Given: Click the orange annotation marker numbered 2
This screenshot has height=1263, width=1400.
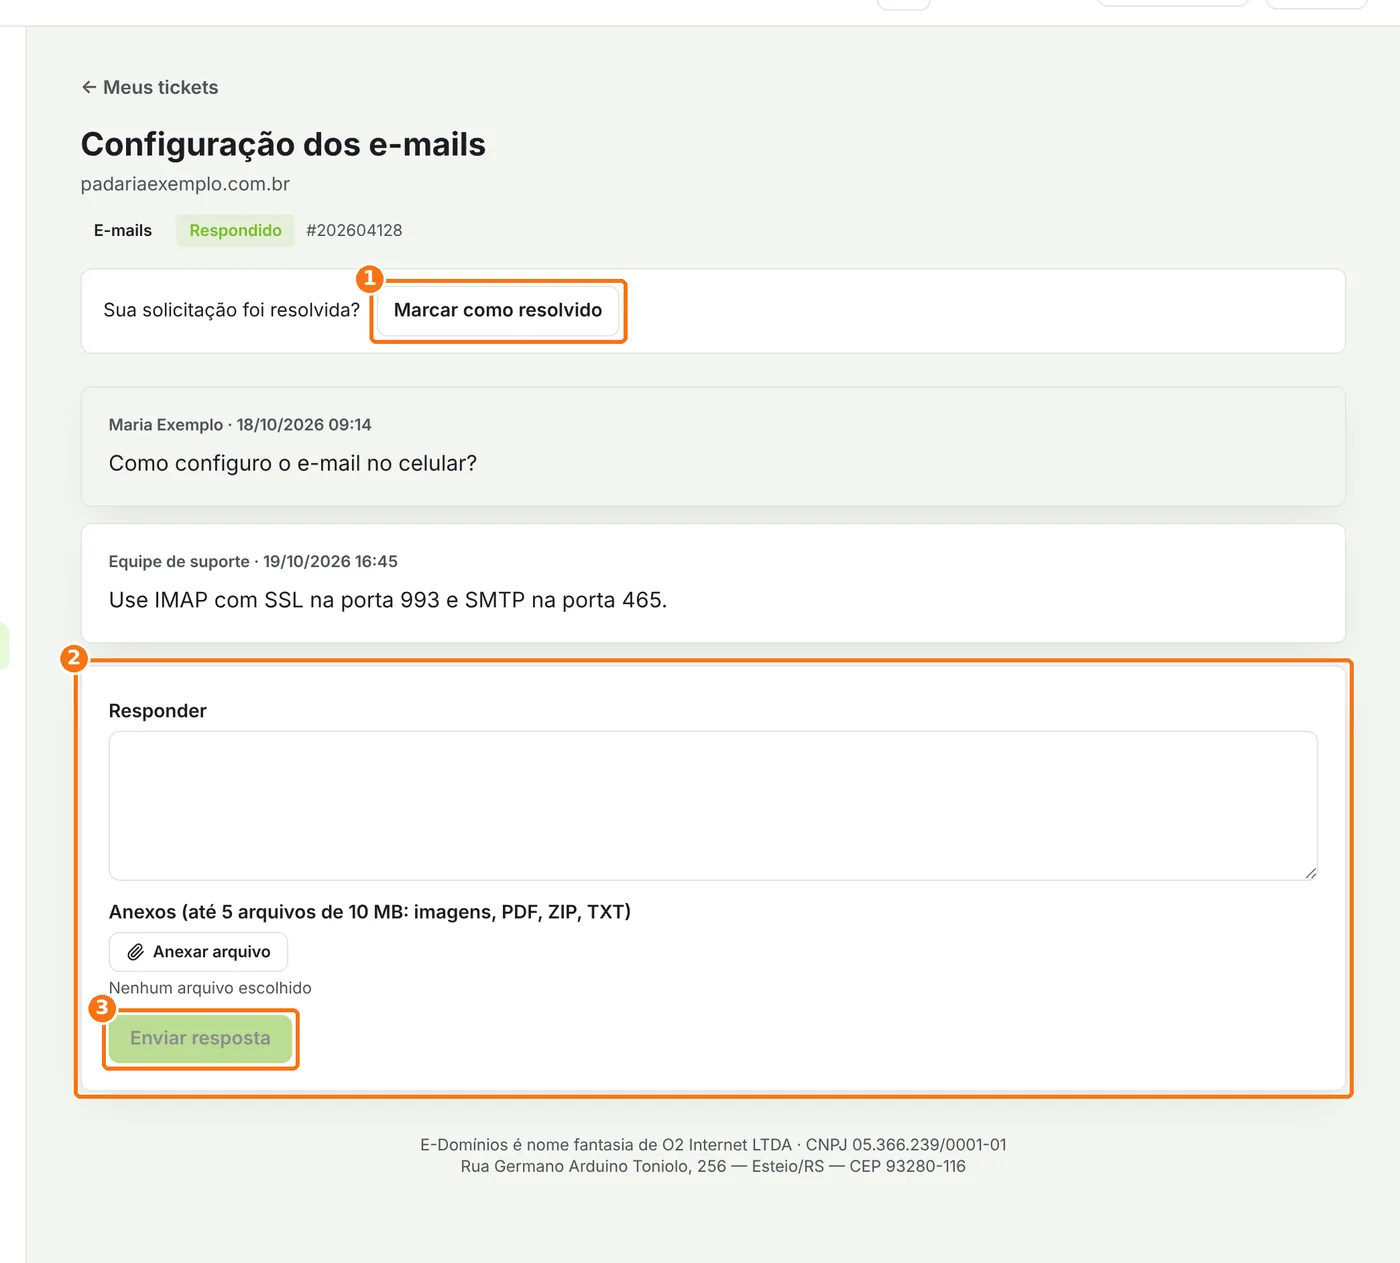Looking at the screenshot, I should point(73,658).
